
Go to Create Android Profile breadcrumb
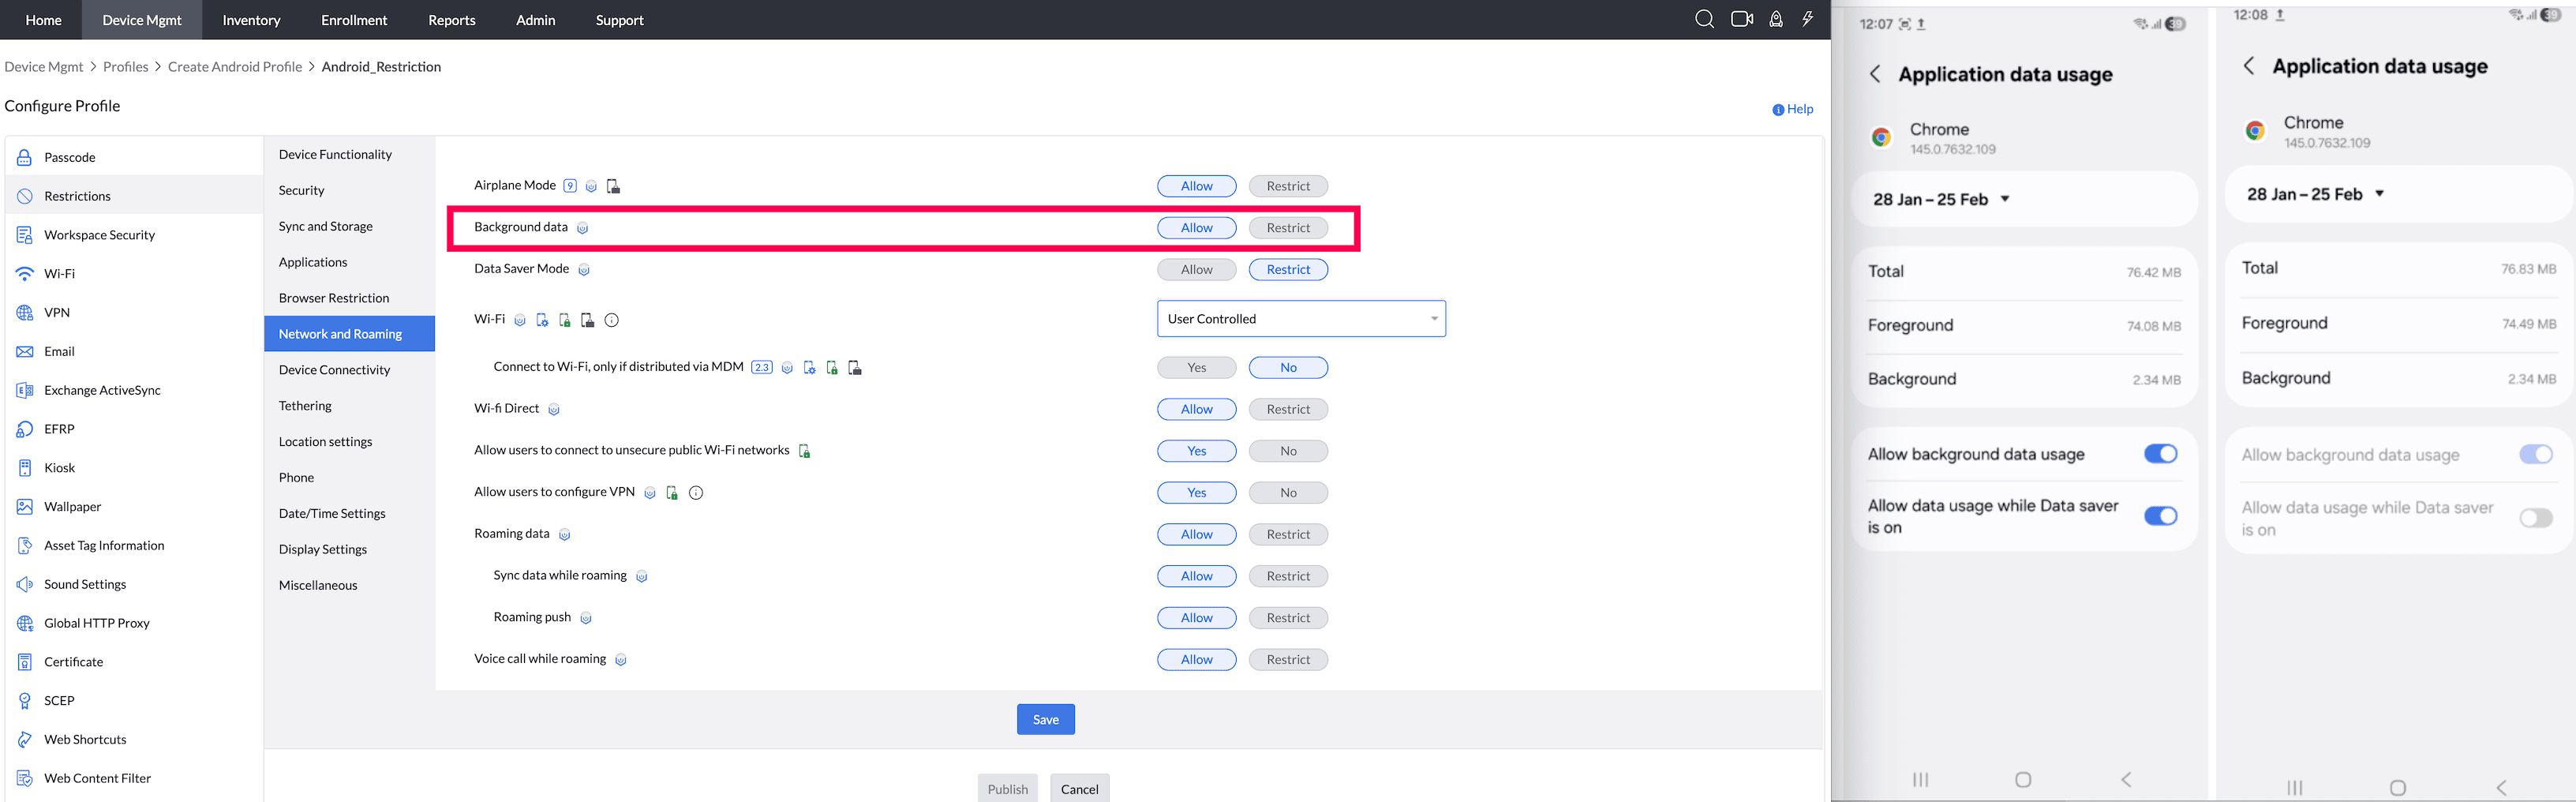(x=235, y=67)
